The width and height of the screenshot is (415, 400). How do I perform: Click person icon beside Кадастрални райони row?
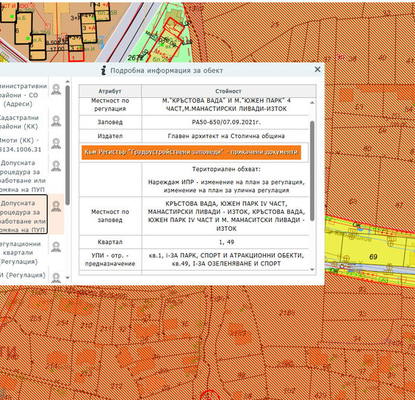56,121
